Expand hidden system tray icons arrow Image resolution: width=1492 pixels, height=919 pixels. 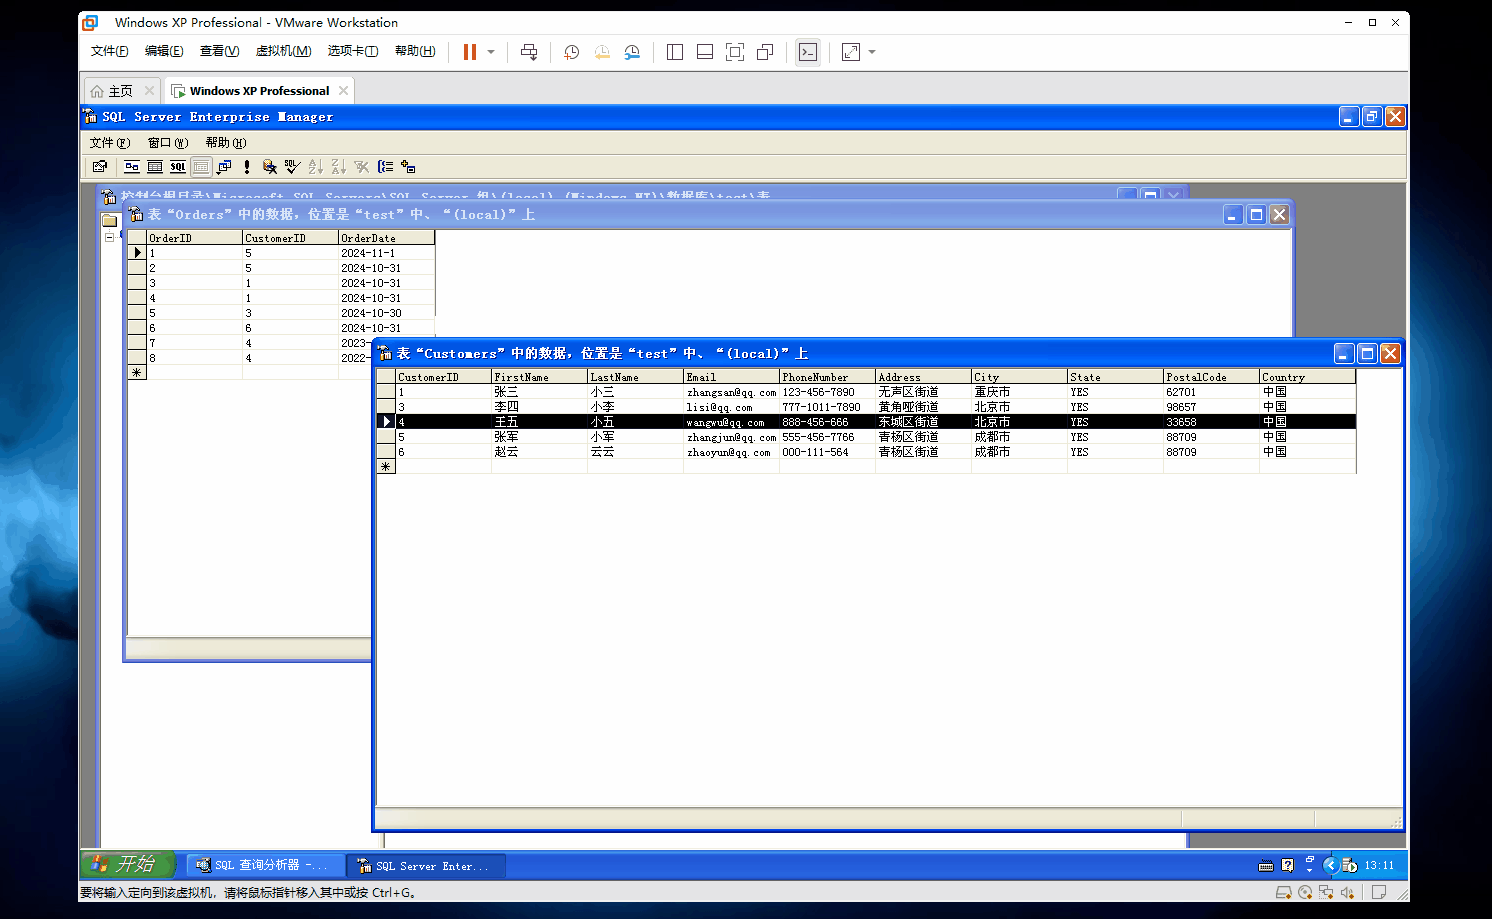tap(1330, 865)
